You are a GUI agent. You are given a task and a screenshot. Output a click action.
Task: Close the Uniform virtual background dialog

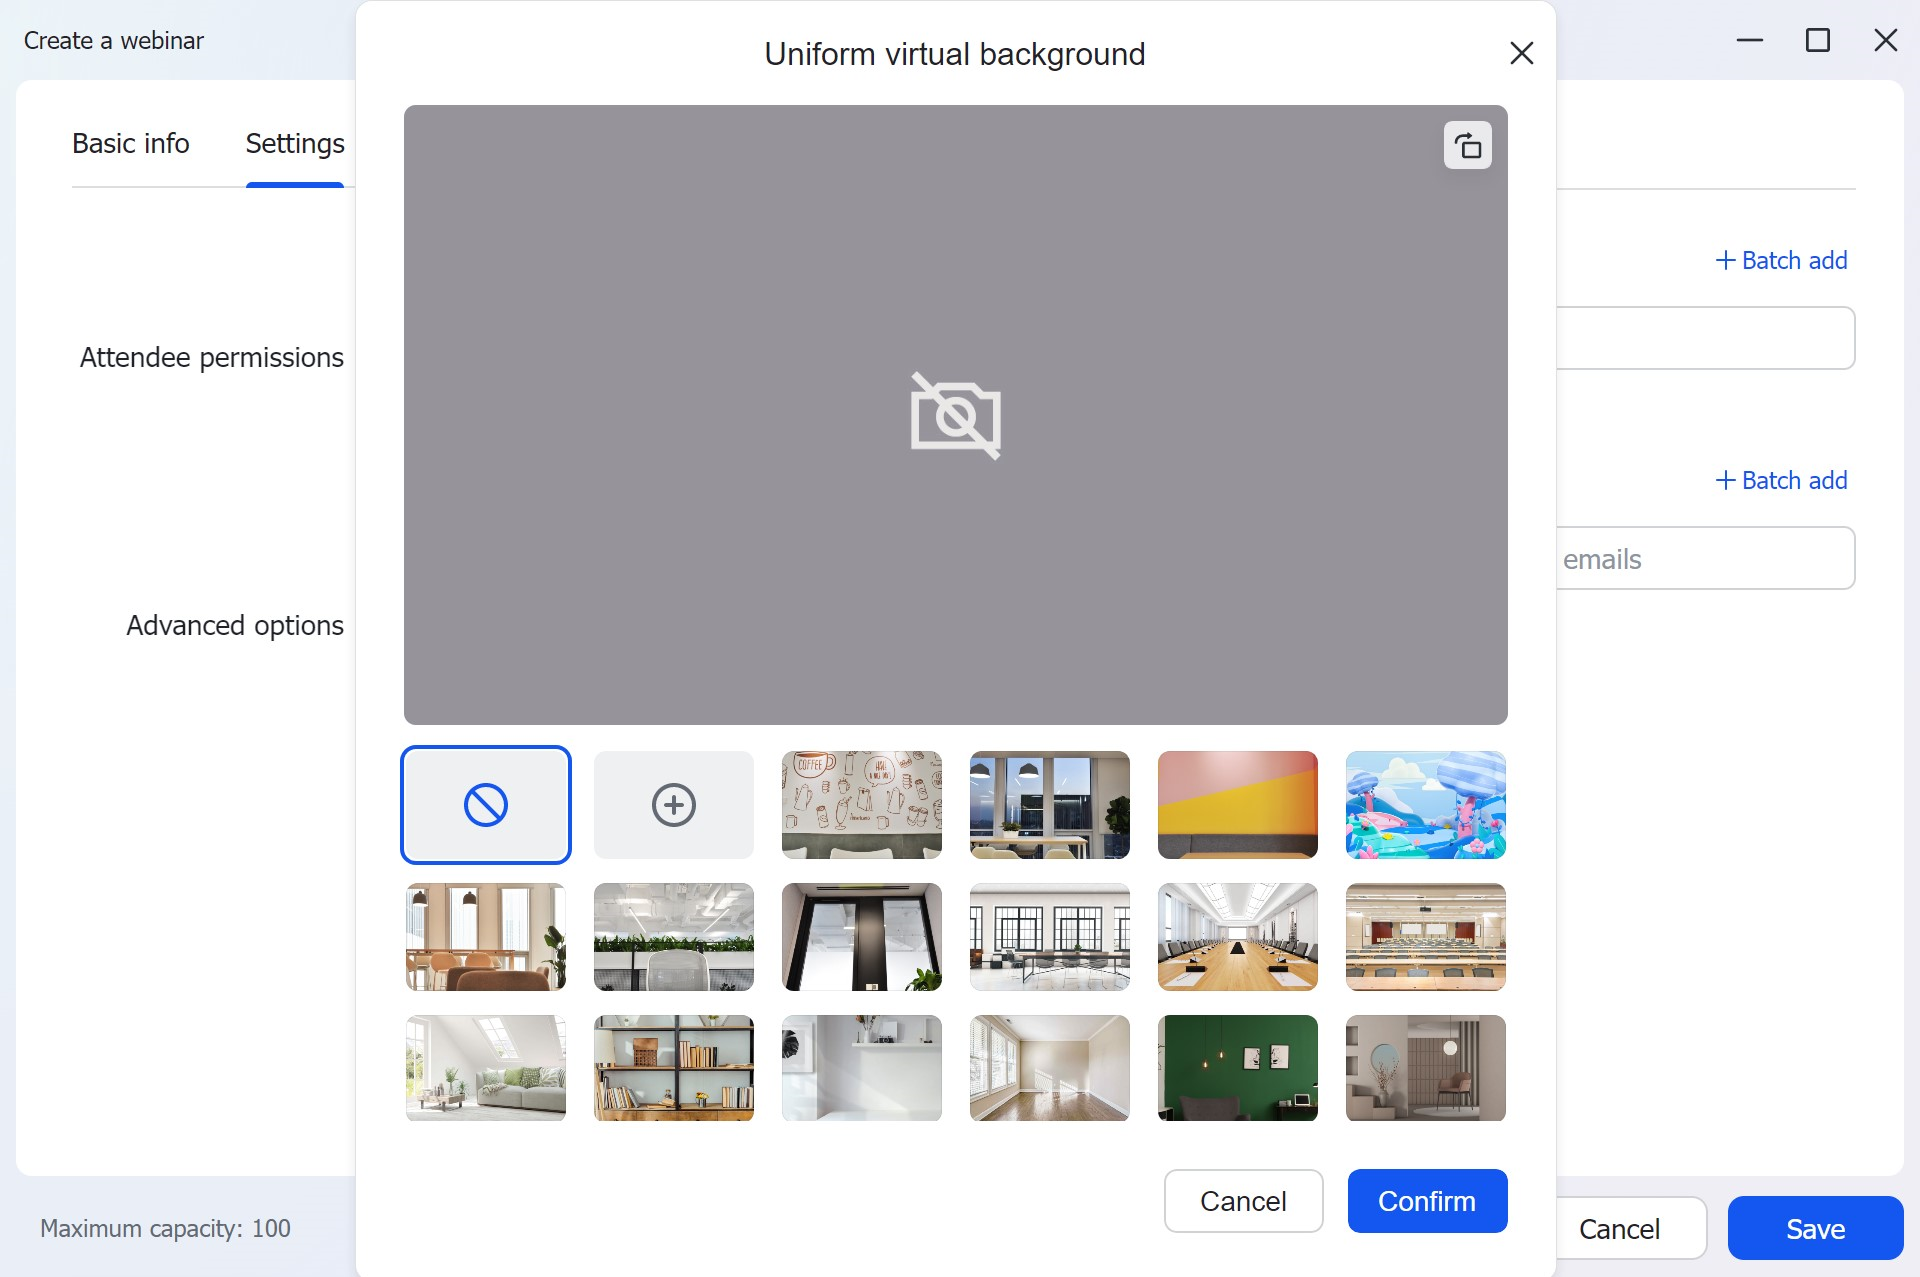pos(1521,53)
